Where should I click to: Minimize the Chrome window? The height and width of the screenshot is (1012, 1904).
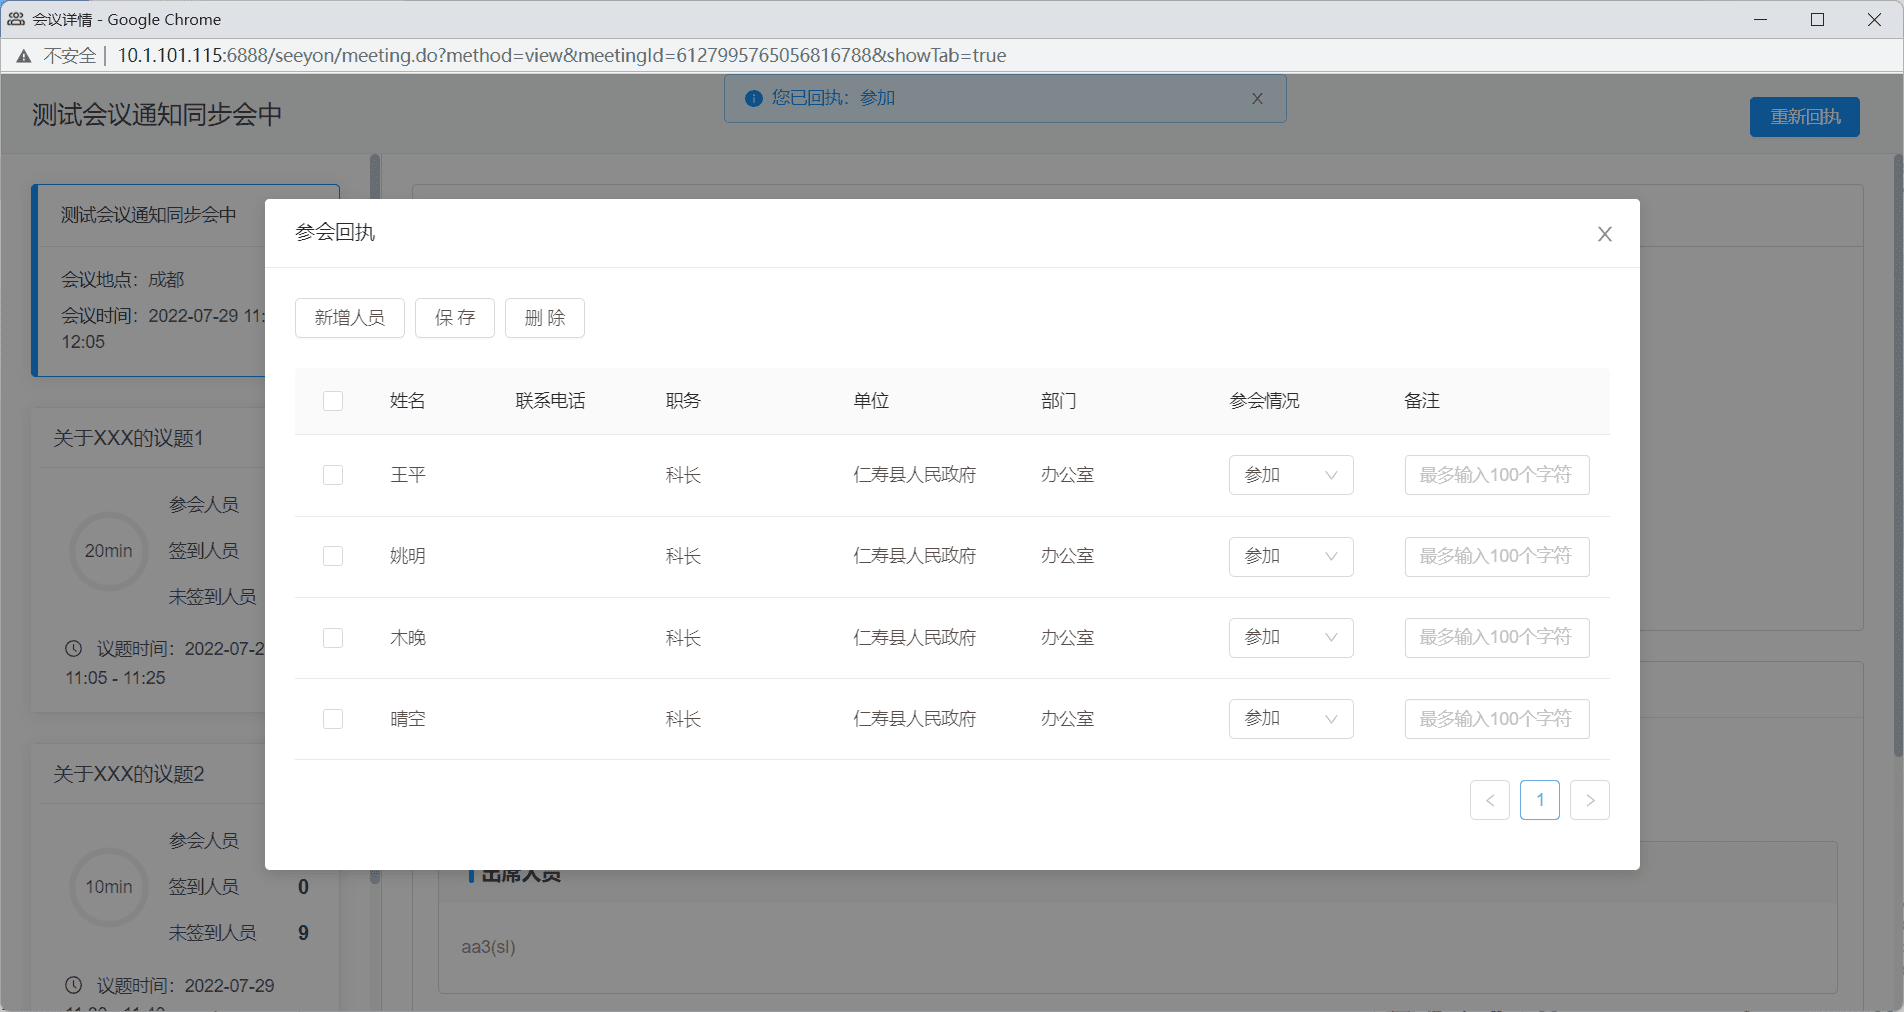tap(1761, 19)
